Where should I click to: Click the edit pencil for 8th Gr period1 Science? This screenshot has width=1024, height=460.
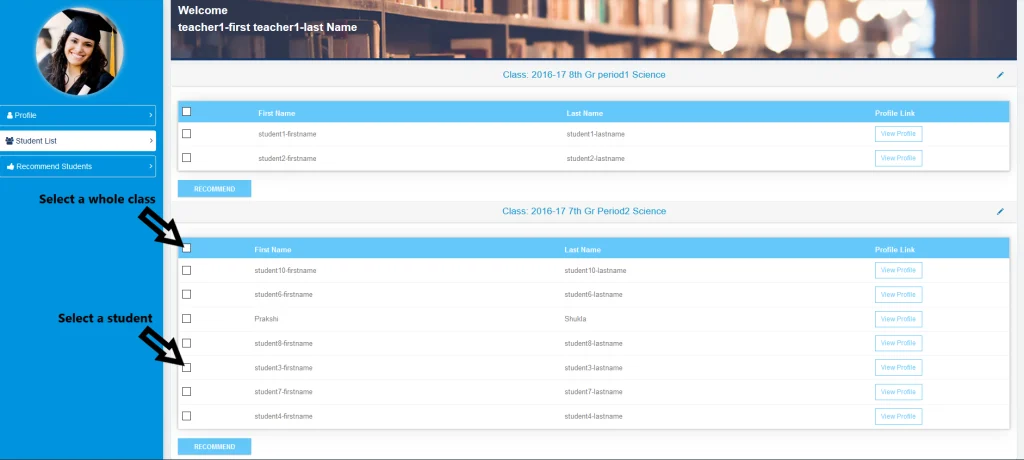coord(999,75)
